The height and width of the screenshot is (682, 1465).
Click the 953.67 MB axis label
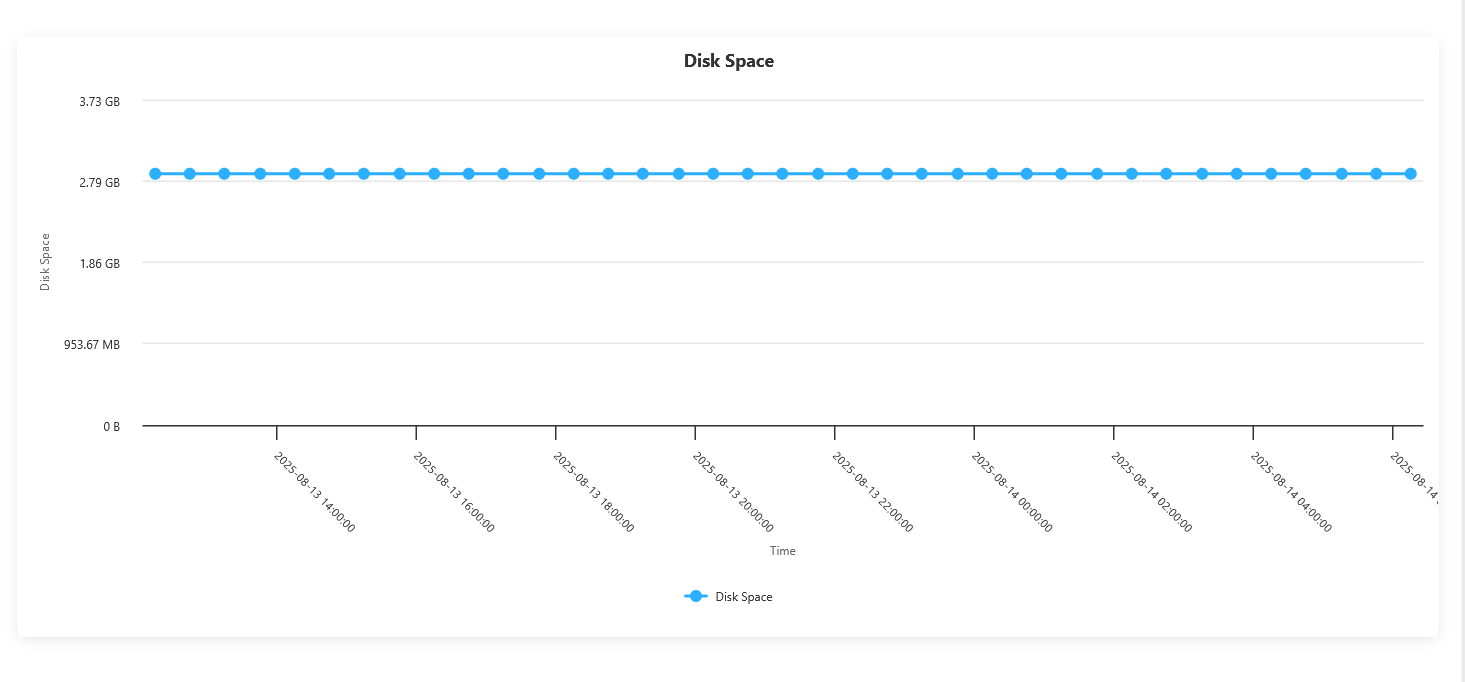92,345
